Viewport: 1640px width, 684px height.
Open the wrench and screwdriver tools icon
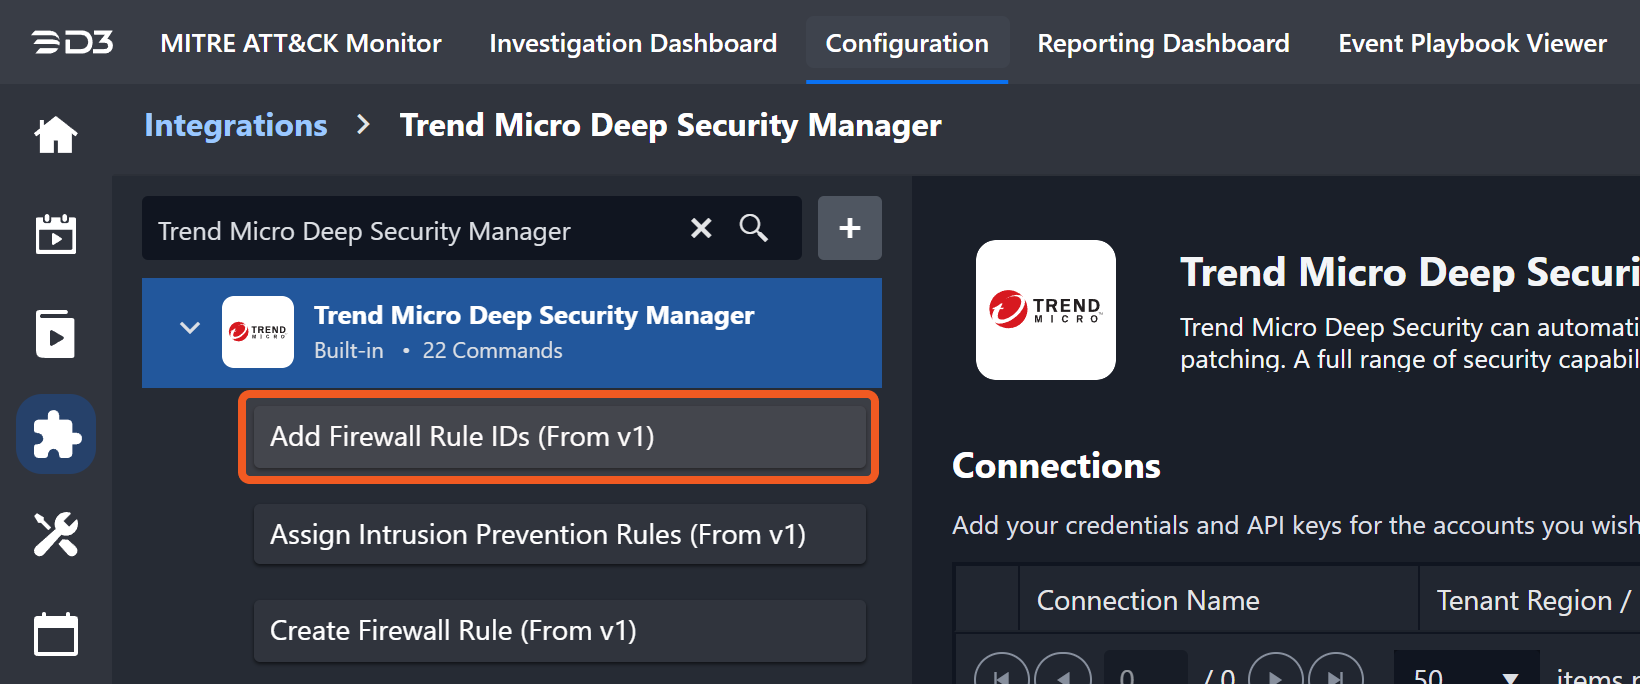point(56,534)
